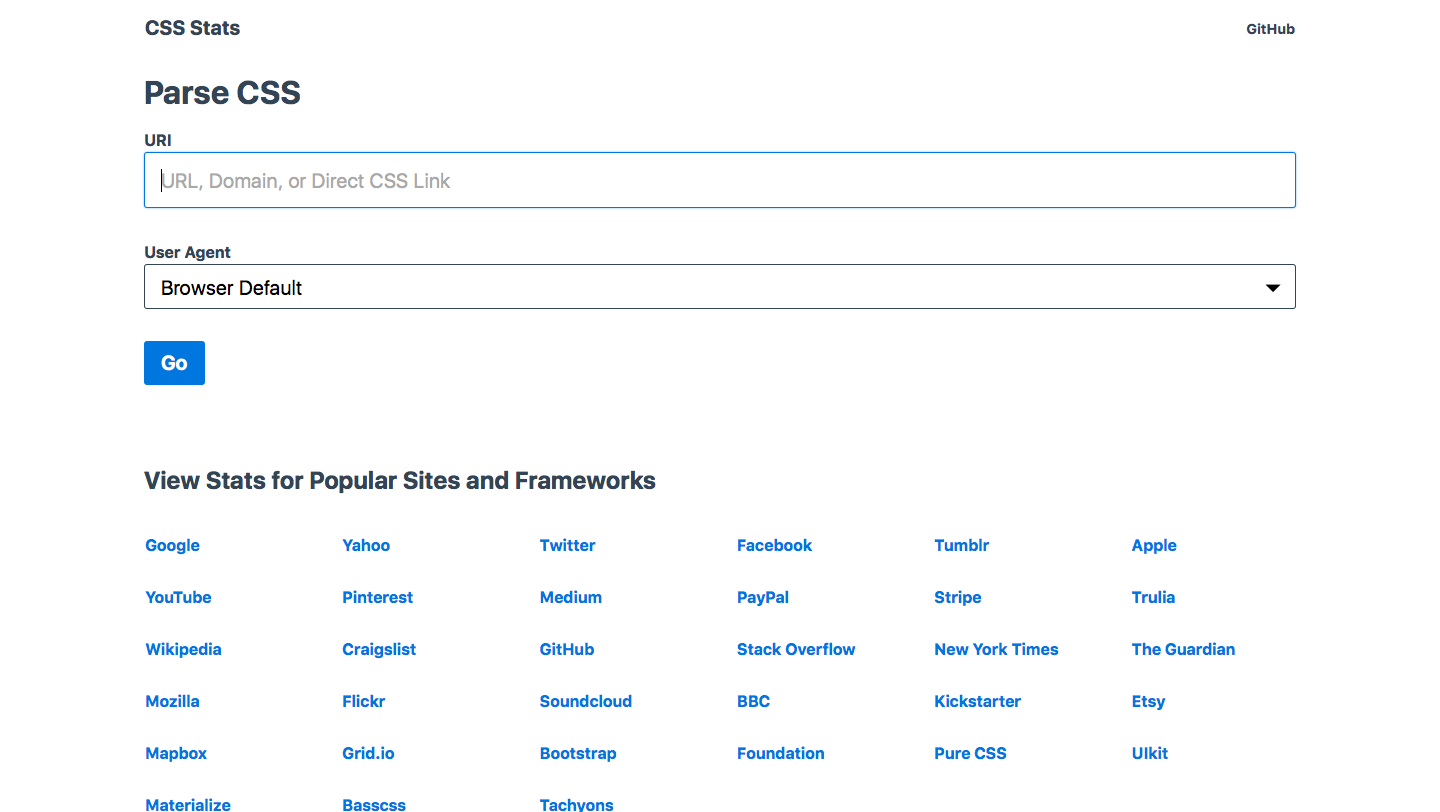This screenshot has width=1440, height=812.
Task: View stats for Etsy
Action: pyautogui.click(x=1148, y=701)
